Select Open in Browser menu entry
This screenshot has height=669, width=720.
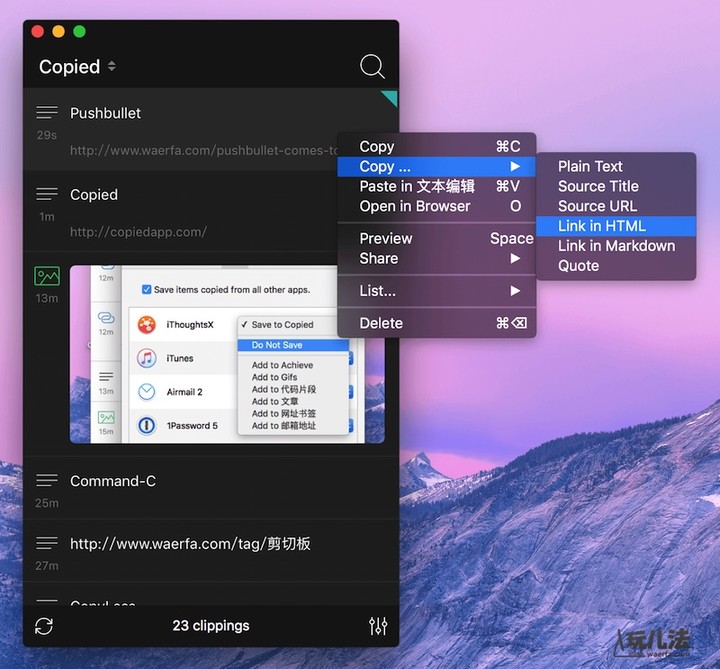[415, 206]
